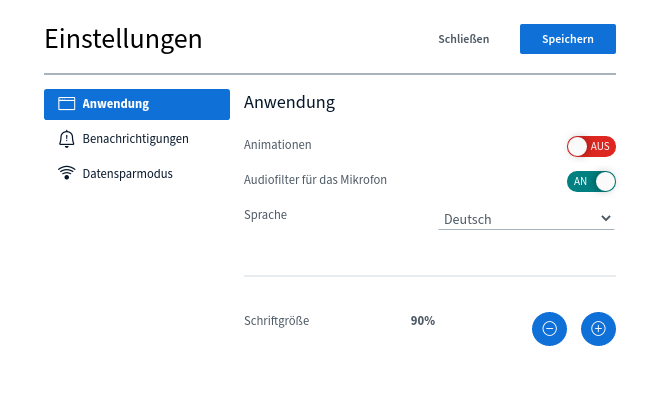Decrease font size with the minus button

coord(549,329)
